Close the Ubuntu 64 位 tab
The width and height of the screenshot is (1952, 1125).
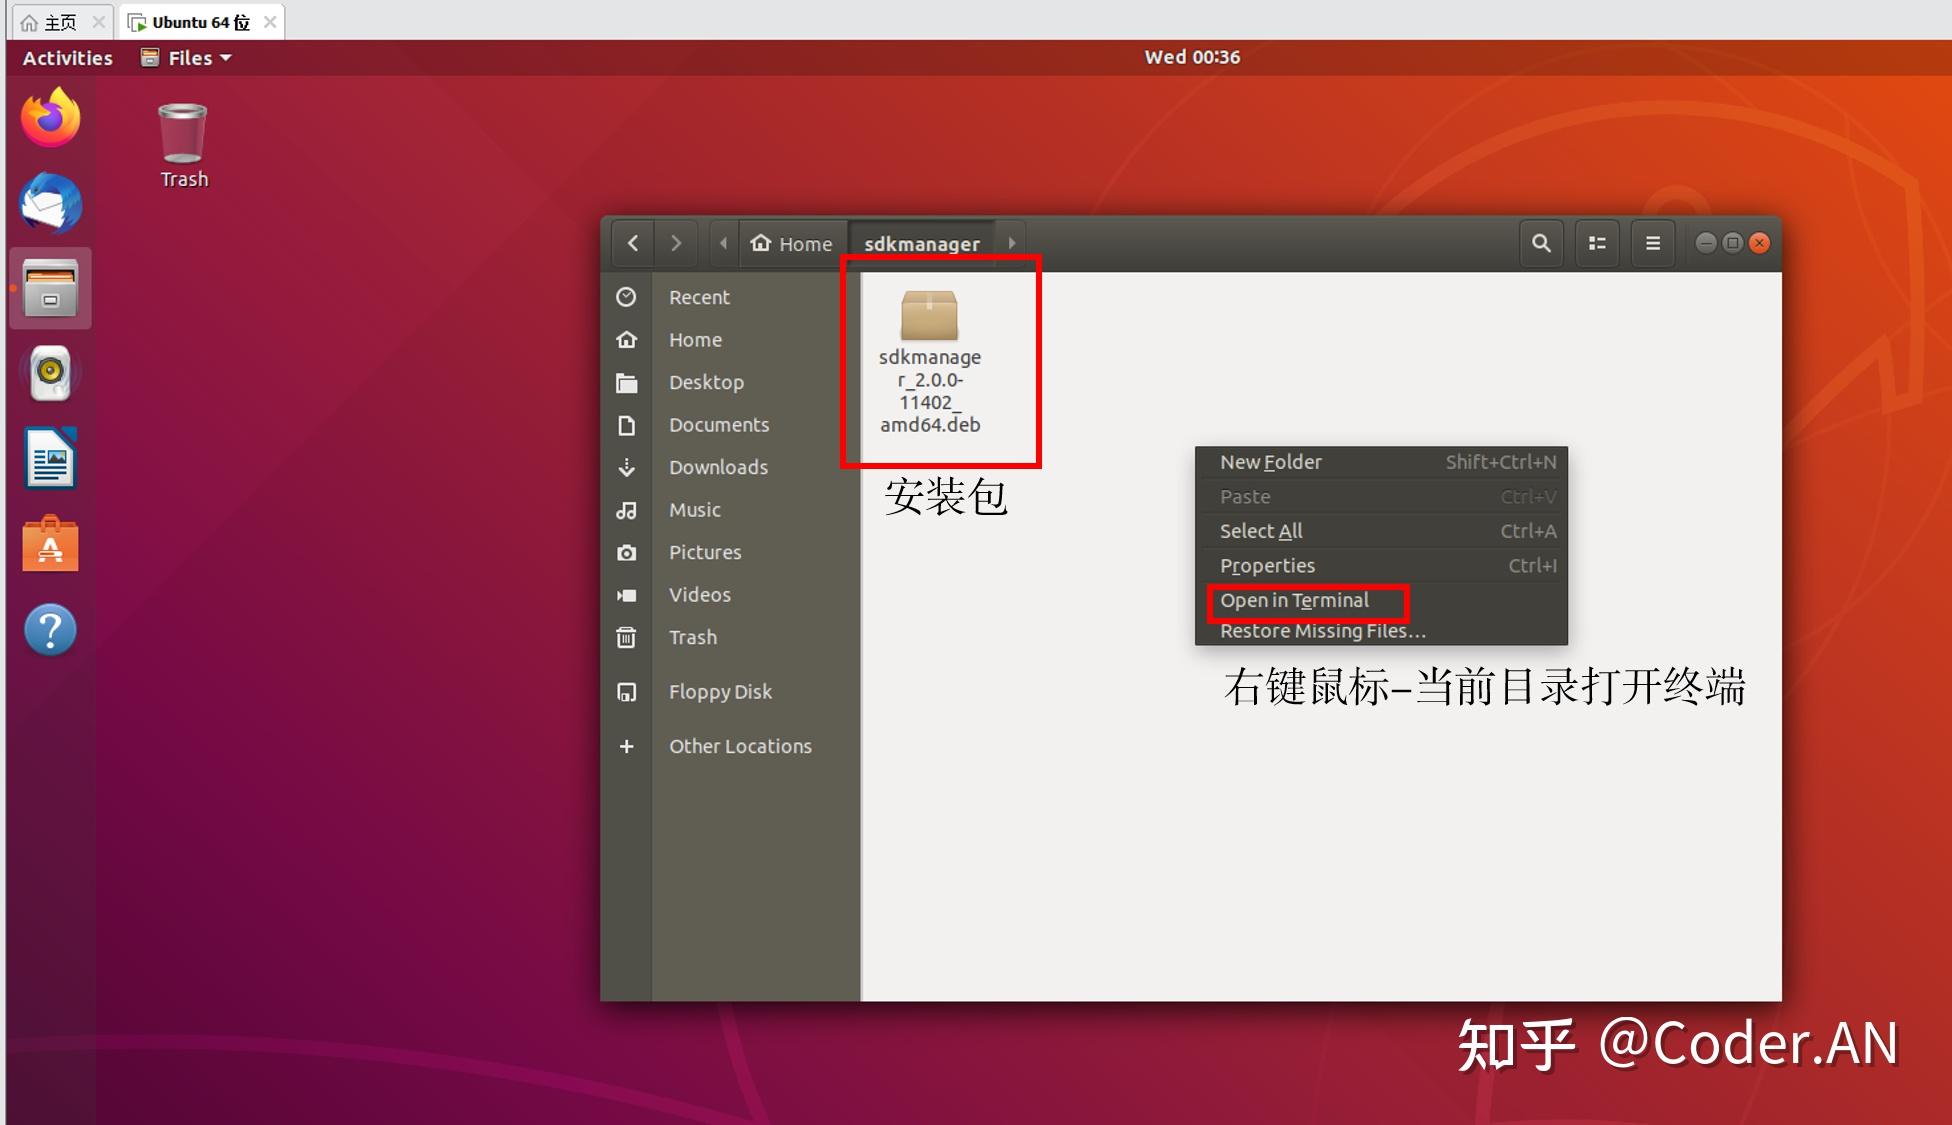tap(269, 22)
